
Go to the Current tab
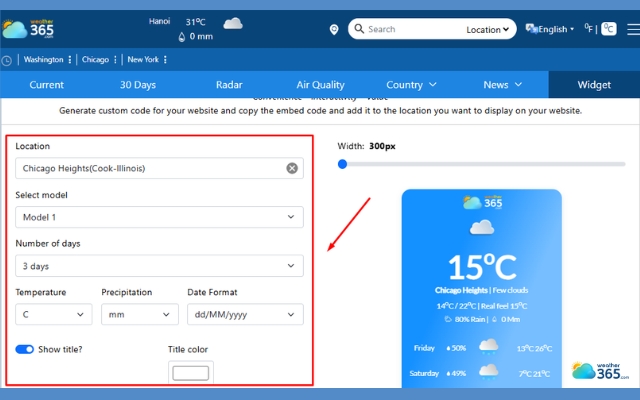click(47, 85)
